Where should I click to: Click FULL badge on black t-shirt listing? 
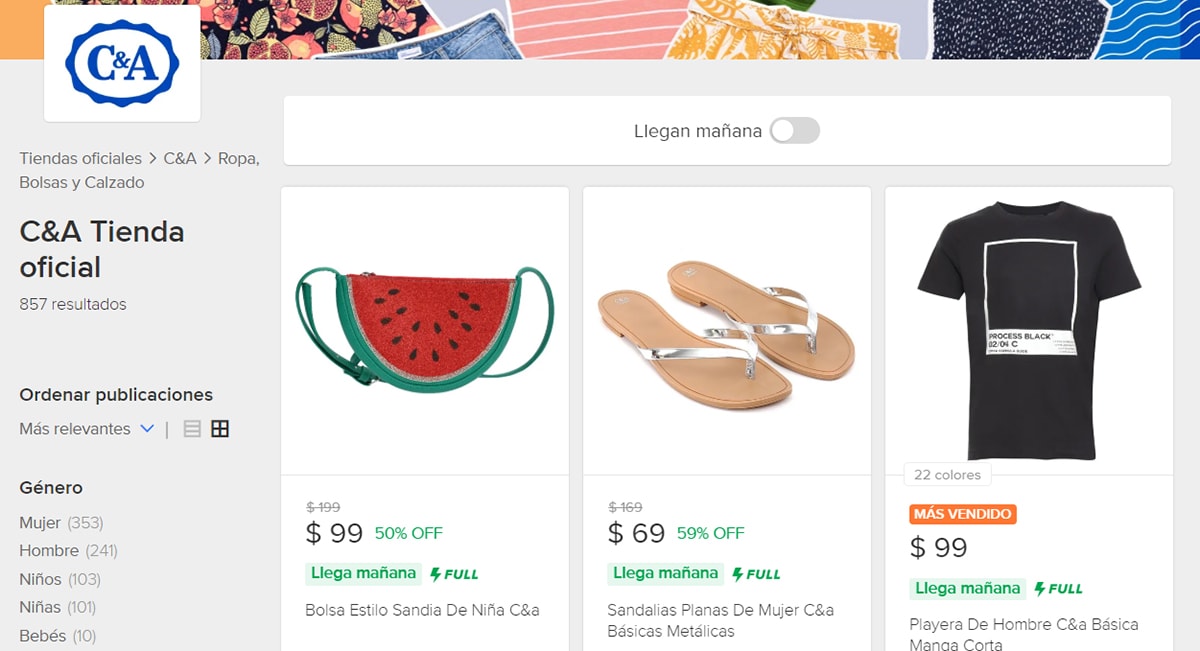pos(1058,589)
